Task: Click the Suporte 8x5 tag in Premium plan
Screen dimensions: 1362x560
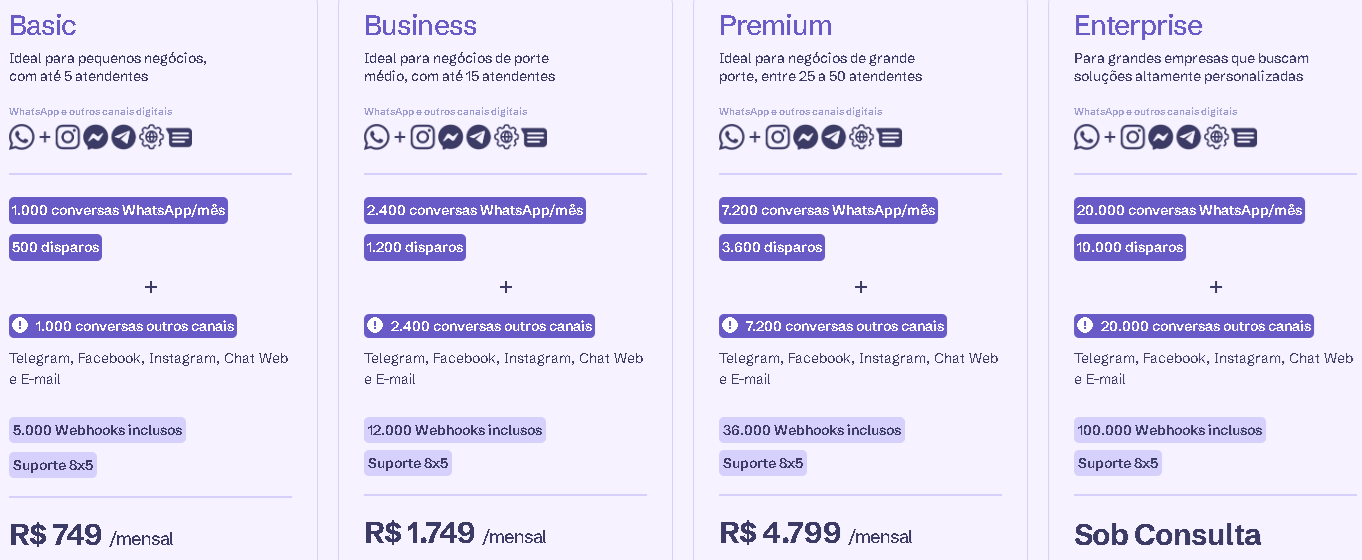Action: pos(763,463)
